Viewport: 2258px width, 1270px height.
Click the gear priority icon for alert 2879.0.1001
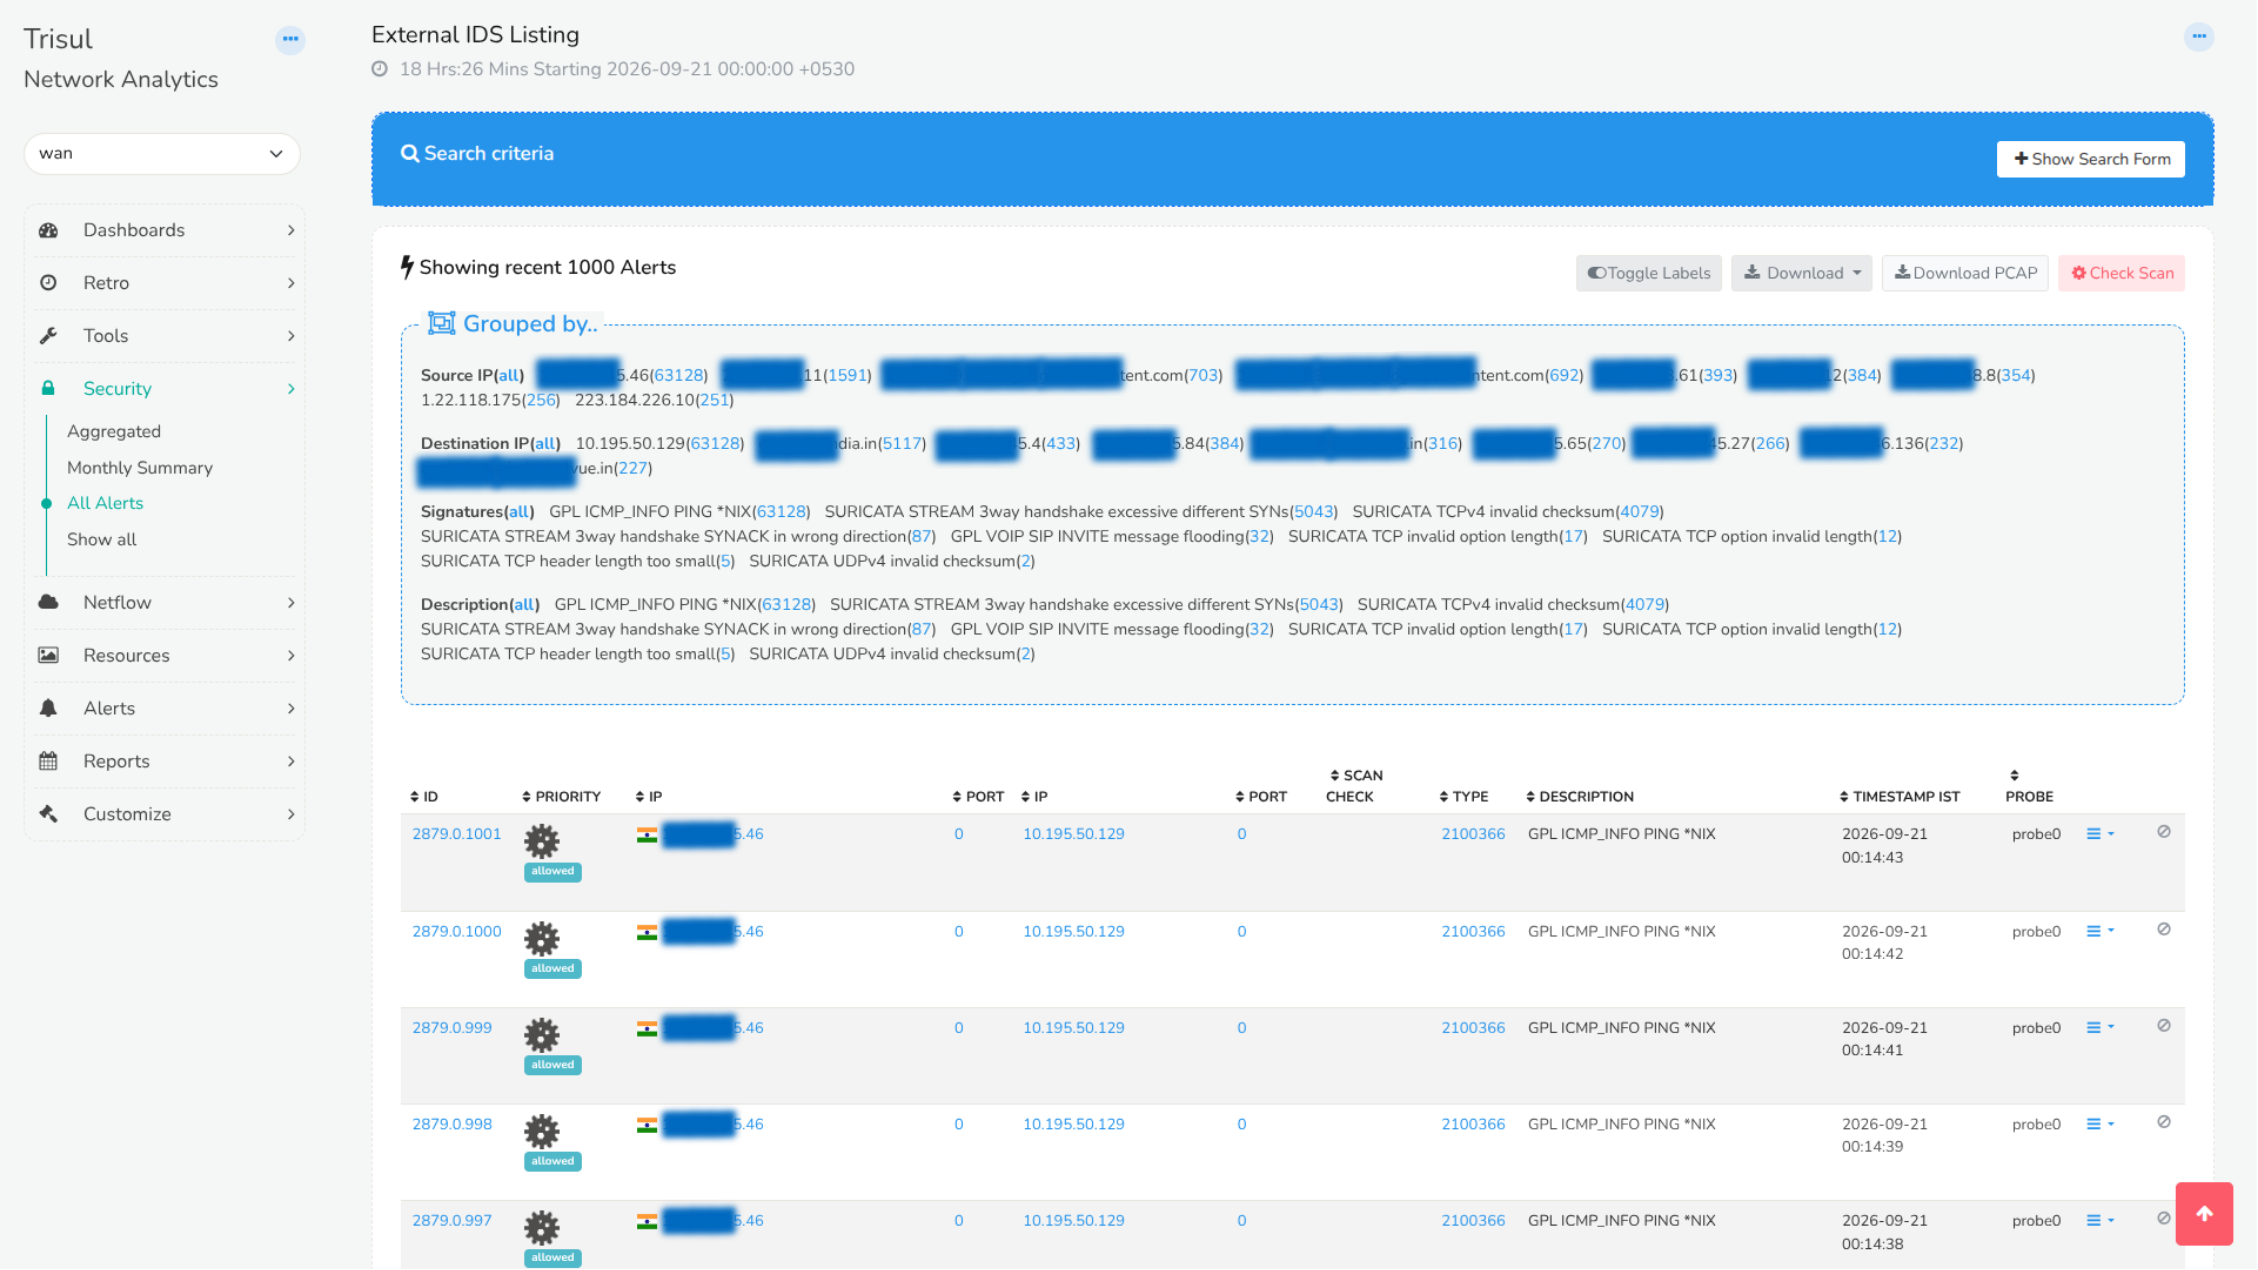point(542,841)
